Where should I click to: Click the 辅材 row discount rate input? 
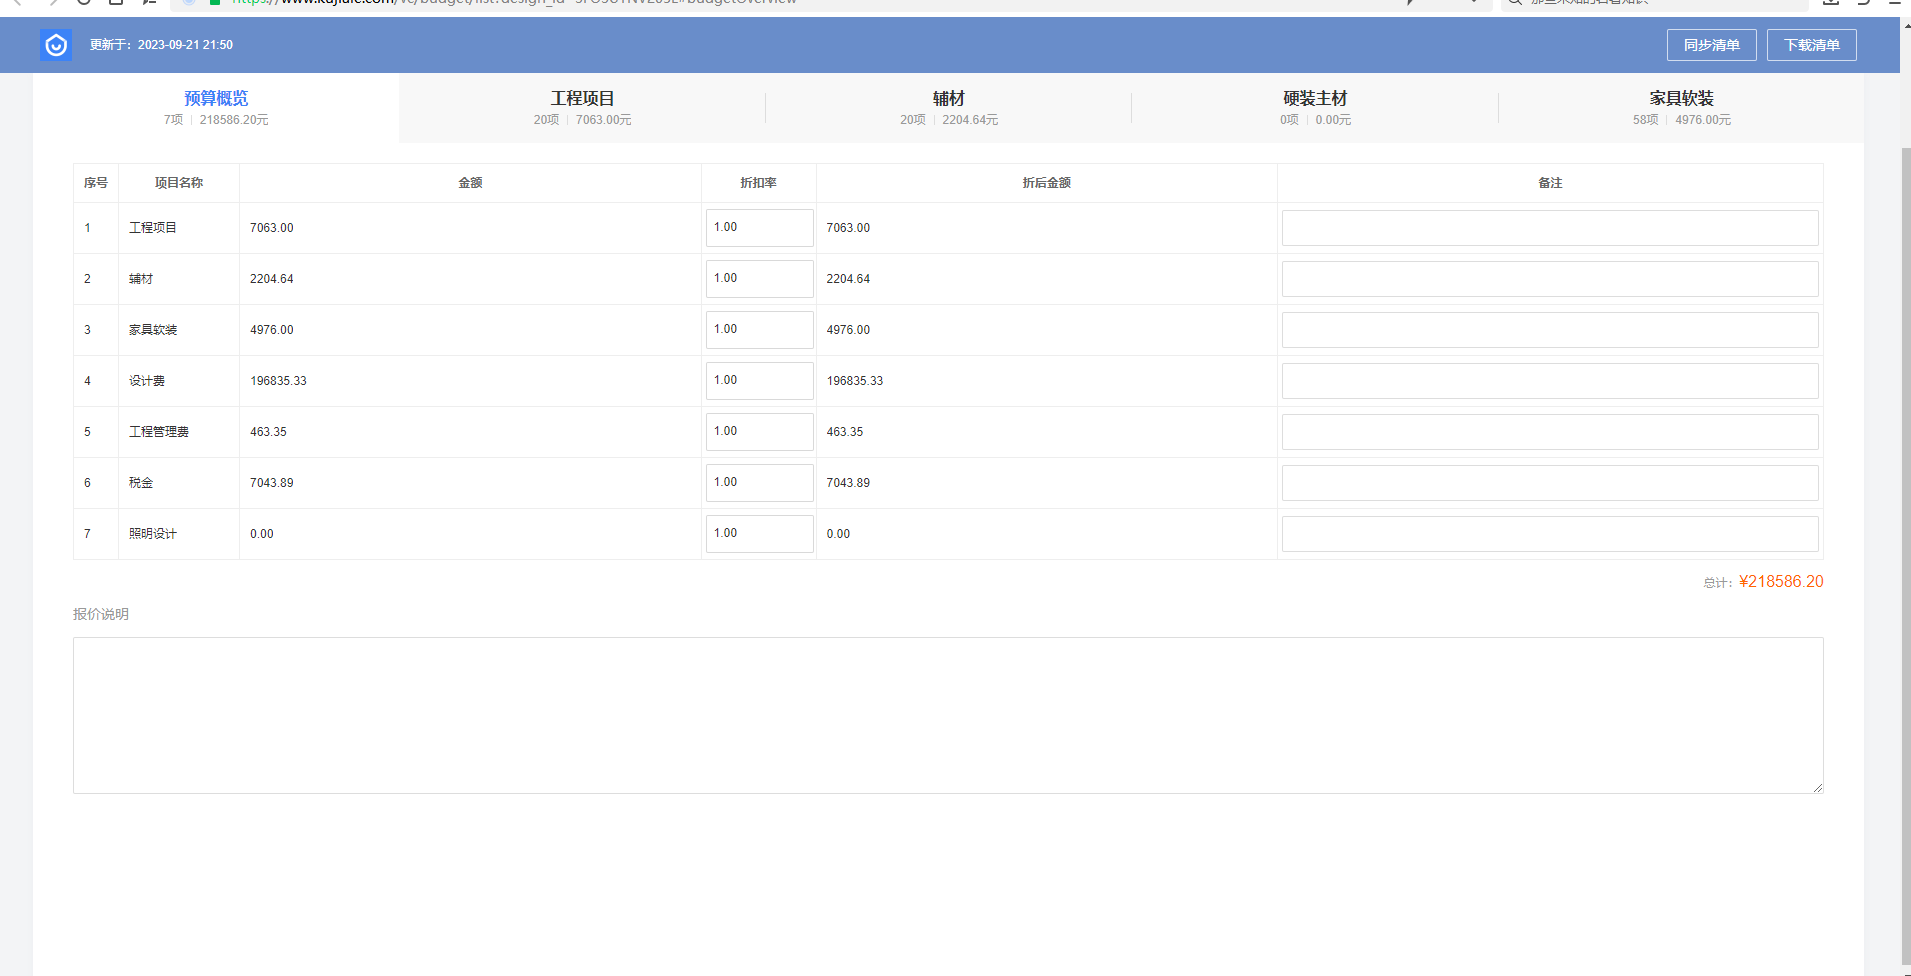pos(759,279)
